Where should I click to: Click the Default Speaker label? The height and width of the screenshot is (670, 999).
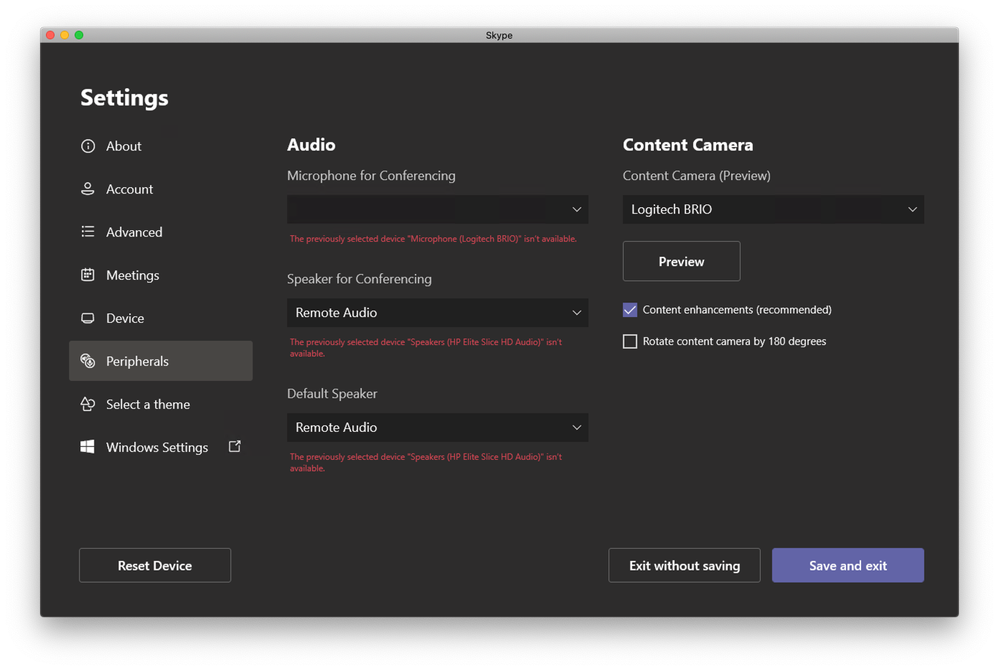[332, 394]
